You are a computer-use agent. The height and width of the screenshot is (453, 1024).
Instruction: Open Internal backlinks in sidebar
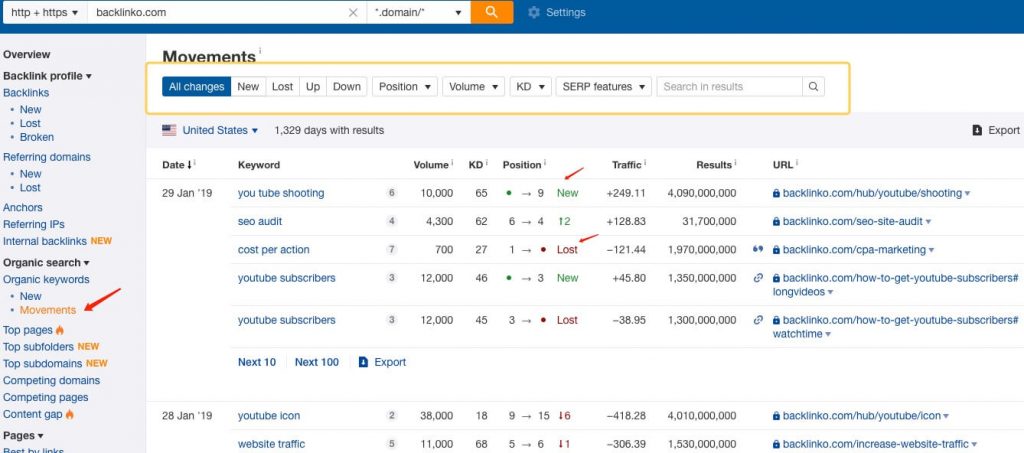click(45, 242)
